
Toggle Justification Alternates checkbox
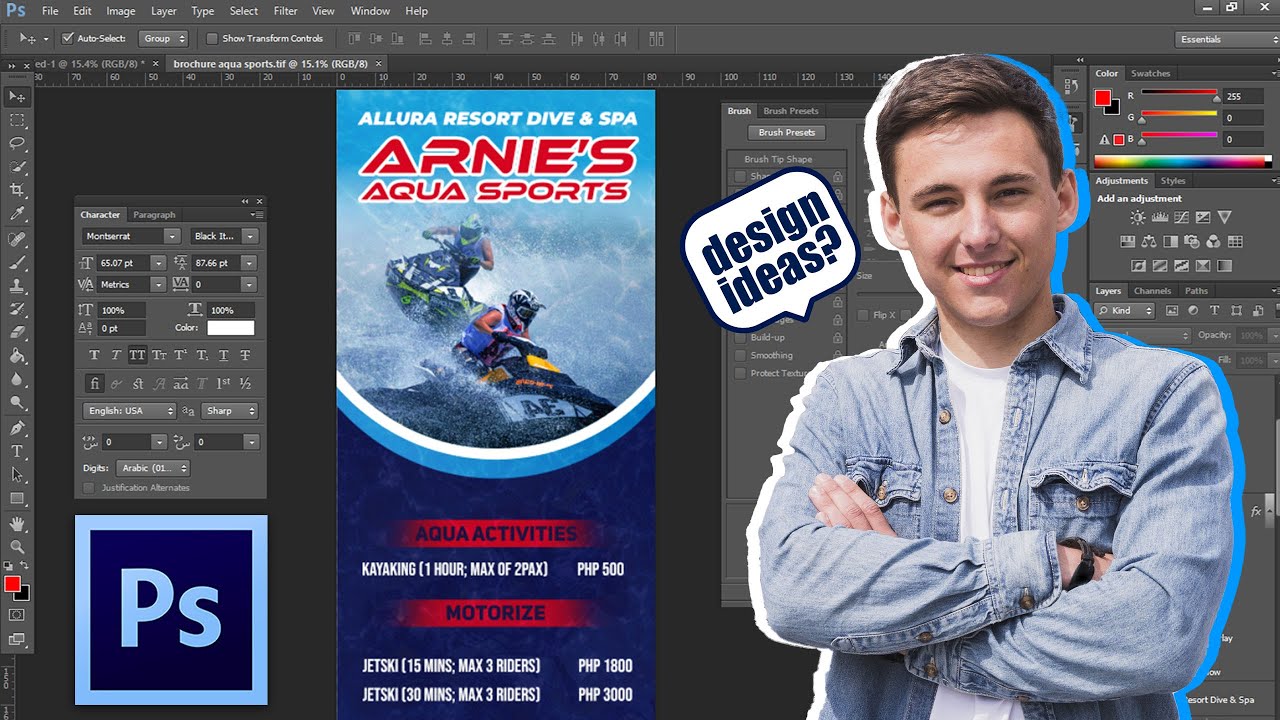pyautogui.click(x=89, y=488)
